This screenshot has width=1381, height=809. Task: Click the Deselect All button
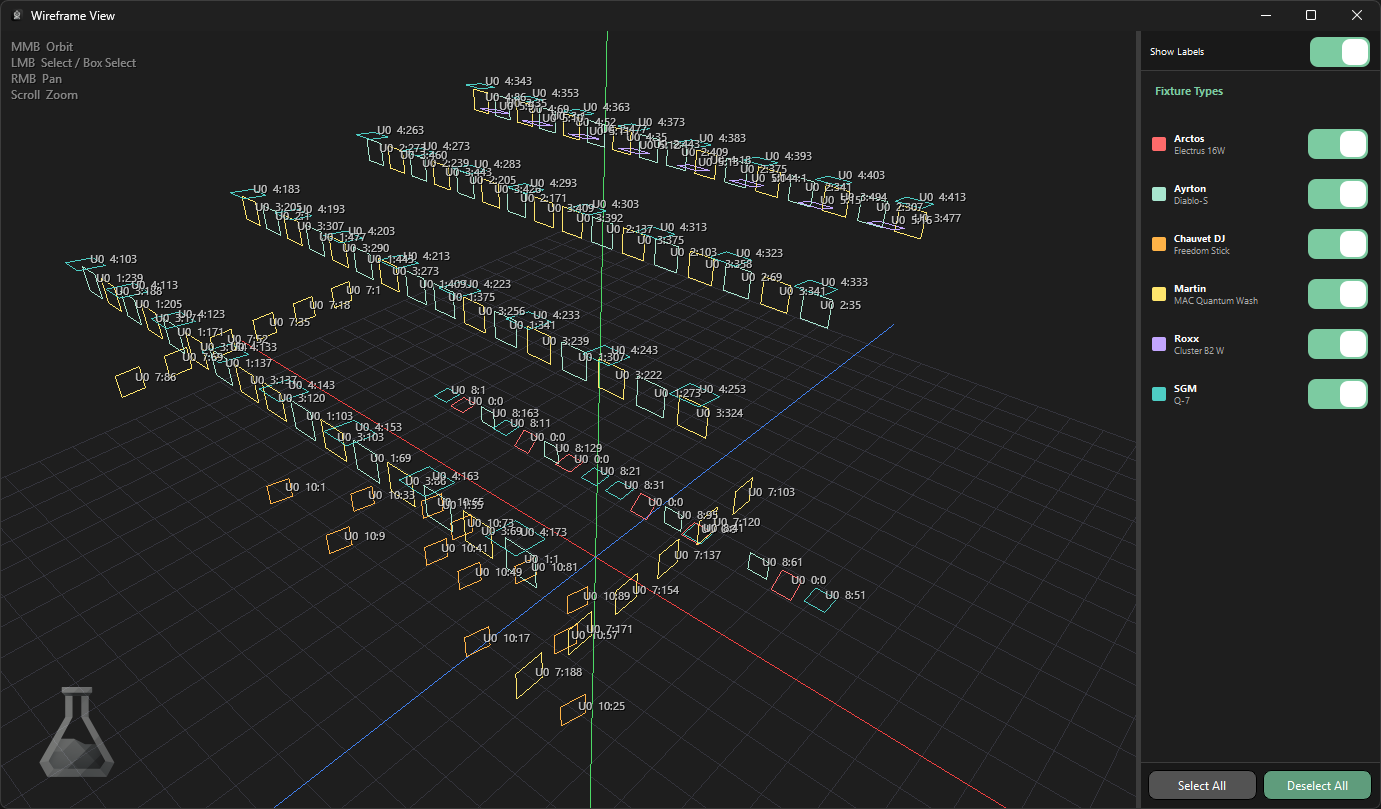click(1317, 785)
